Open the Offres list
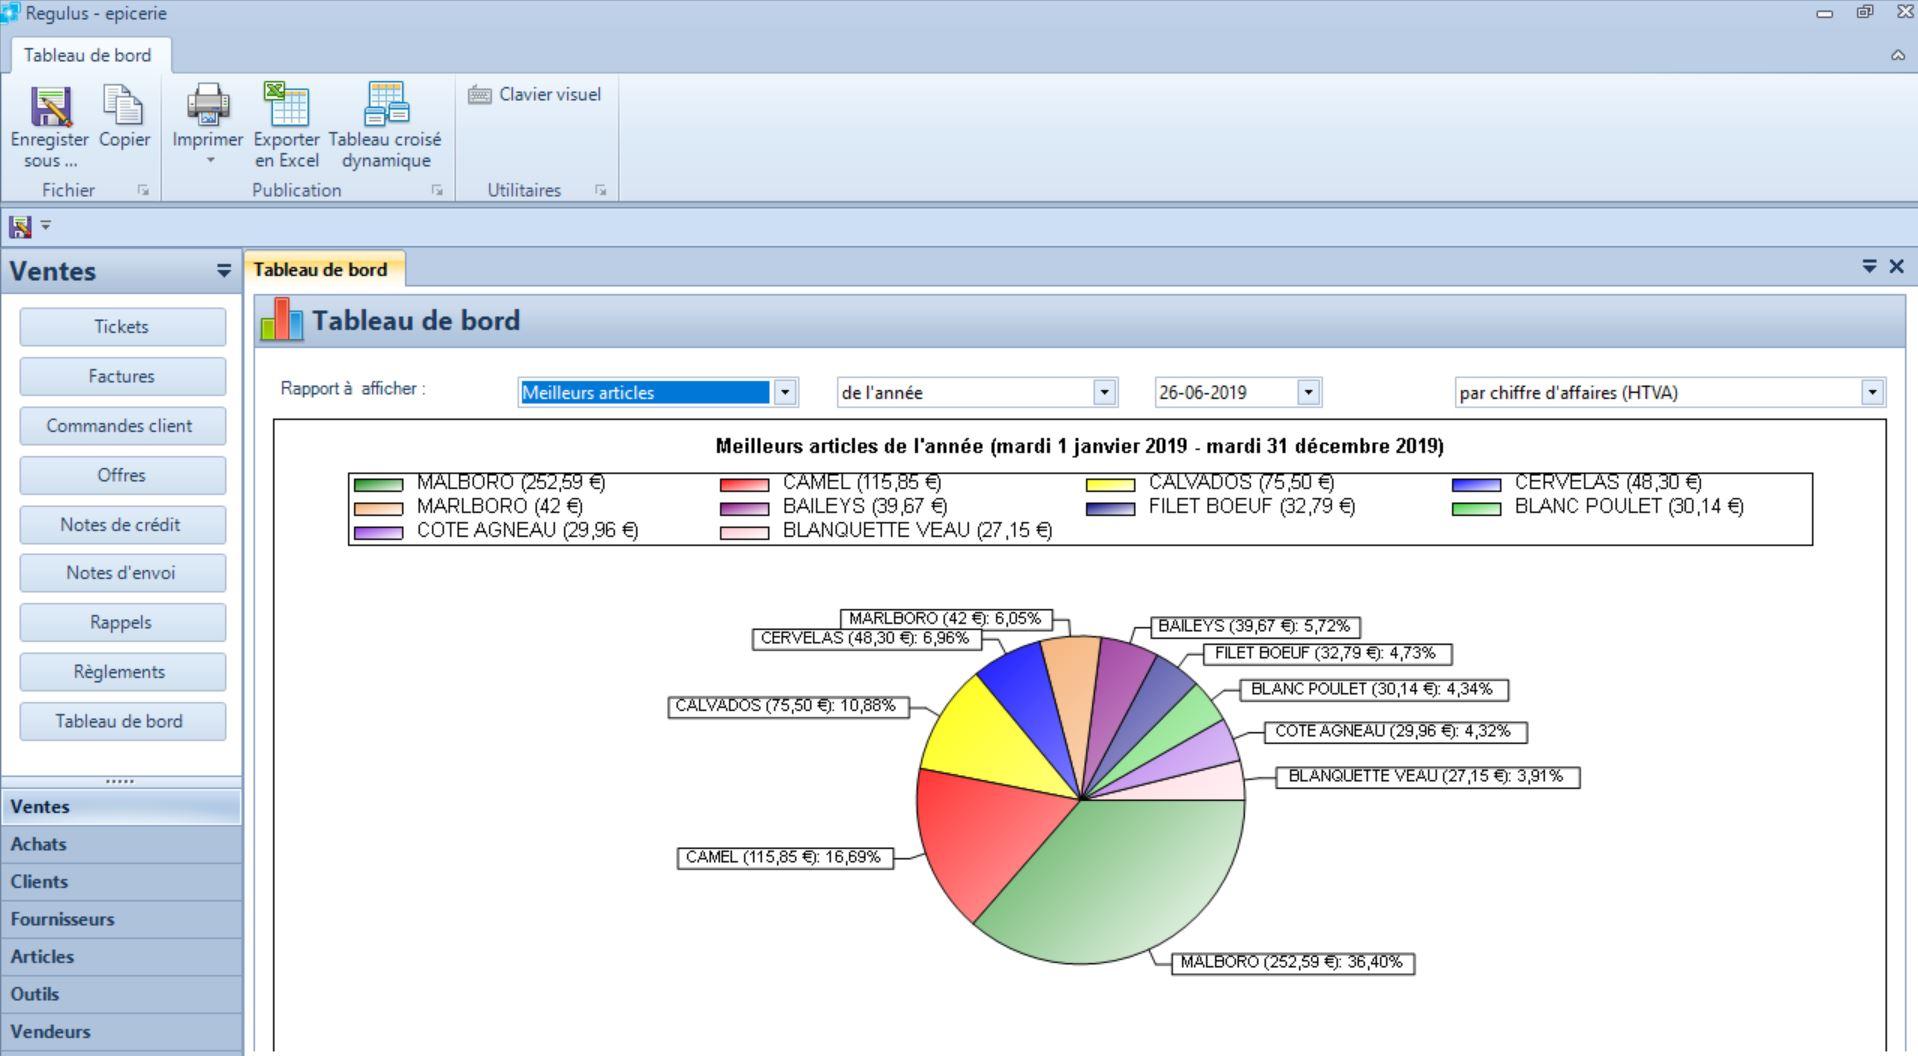Viewport: 1918px width, 1056px height. 122,475
